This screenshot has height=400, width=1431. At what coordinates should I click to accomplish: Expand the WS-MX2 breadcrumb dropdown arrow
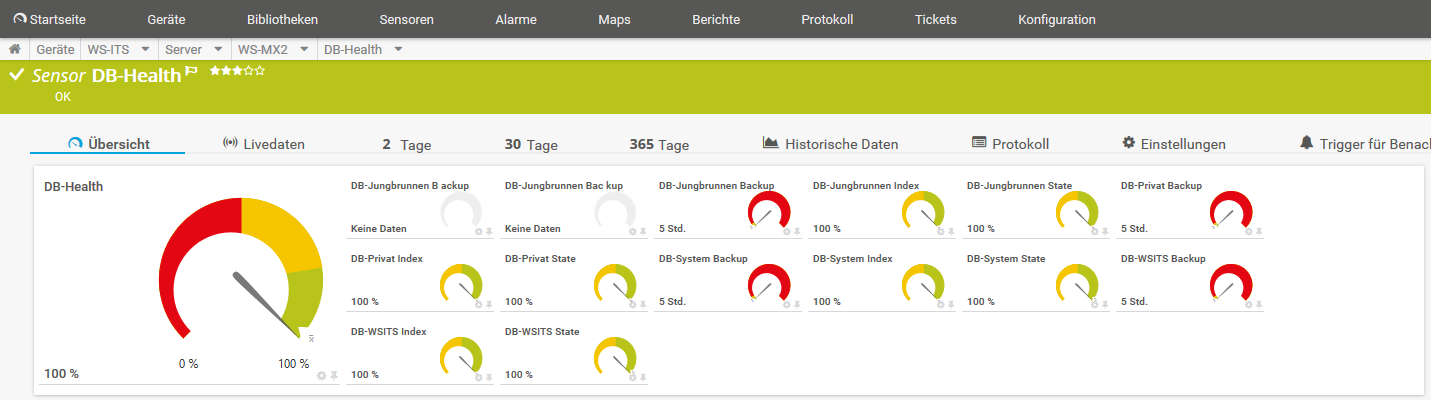(x=305, y=49)
